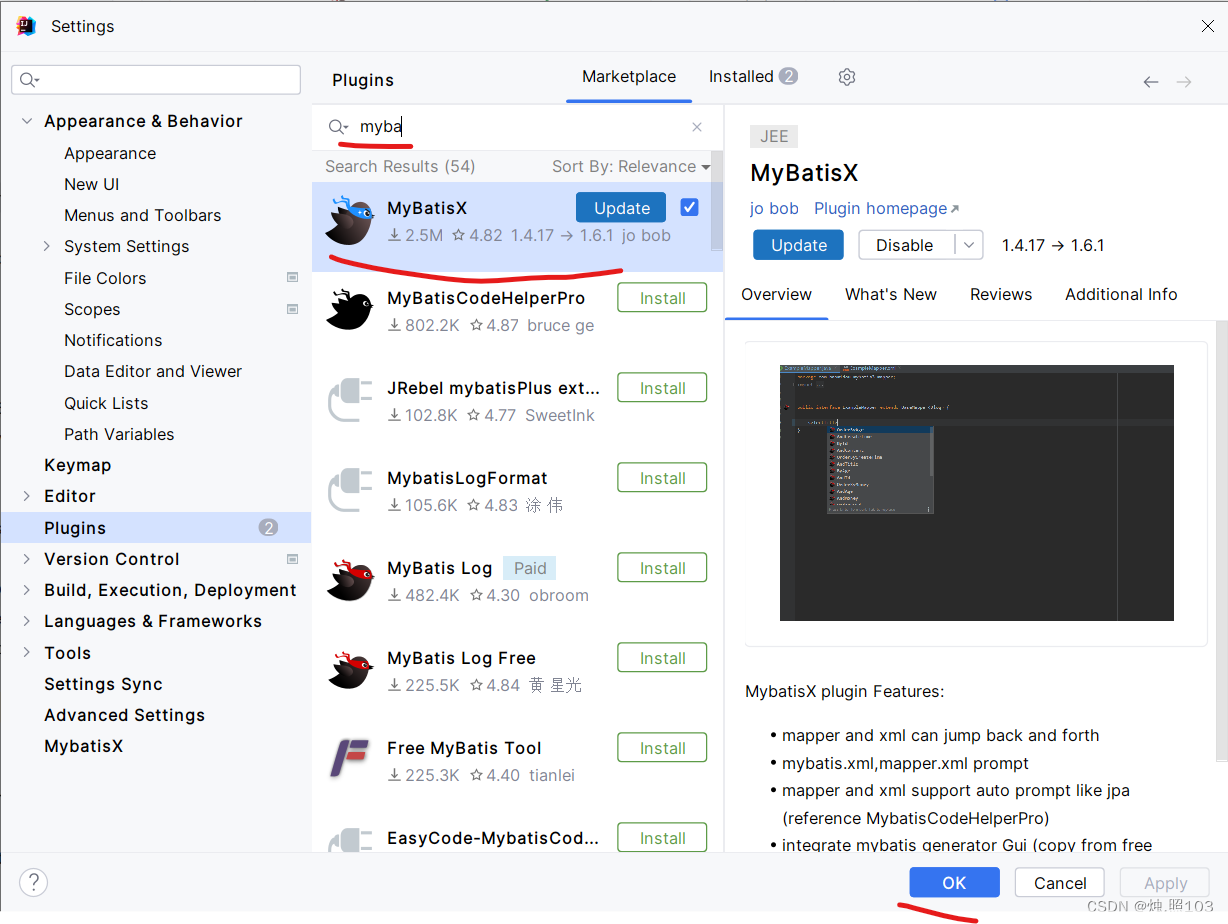Click the plugin list vertical scrollbar

pos(717,200)
